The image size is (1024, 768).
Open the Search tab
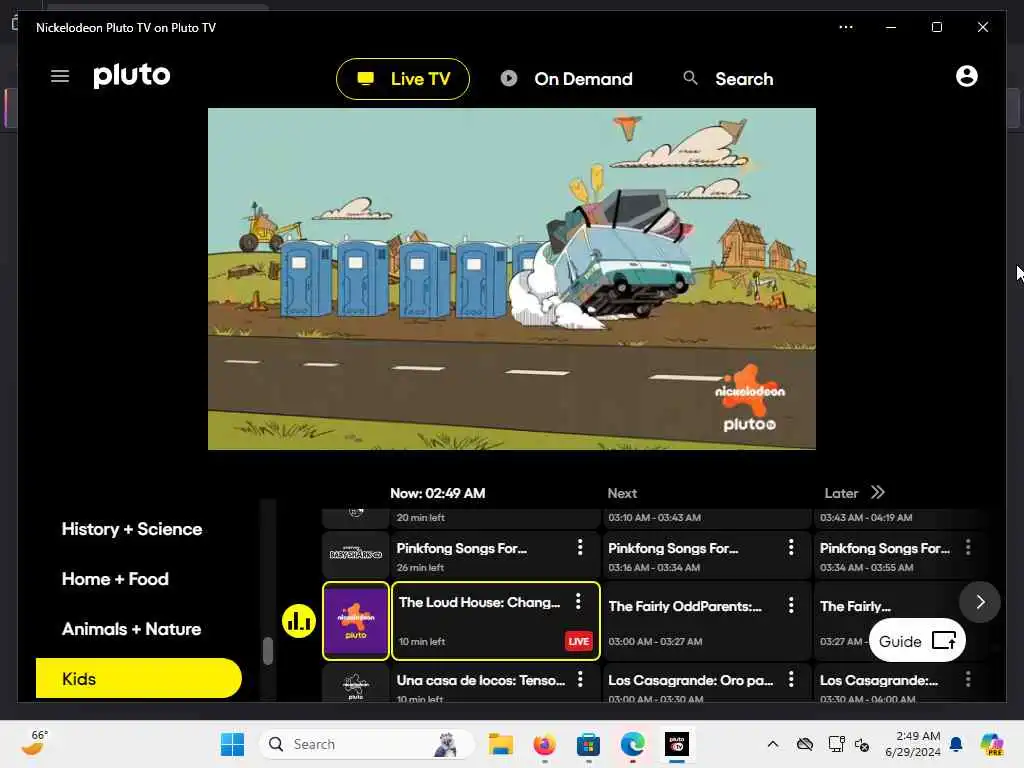pos(728,79)
